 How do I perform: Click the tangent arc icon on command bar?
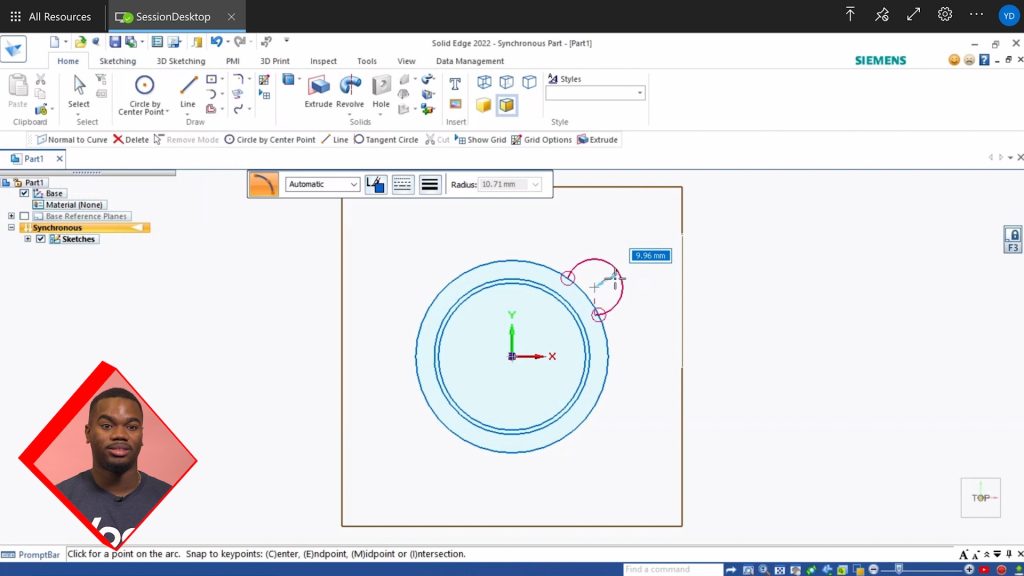click(263, 184)
